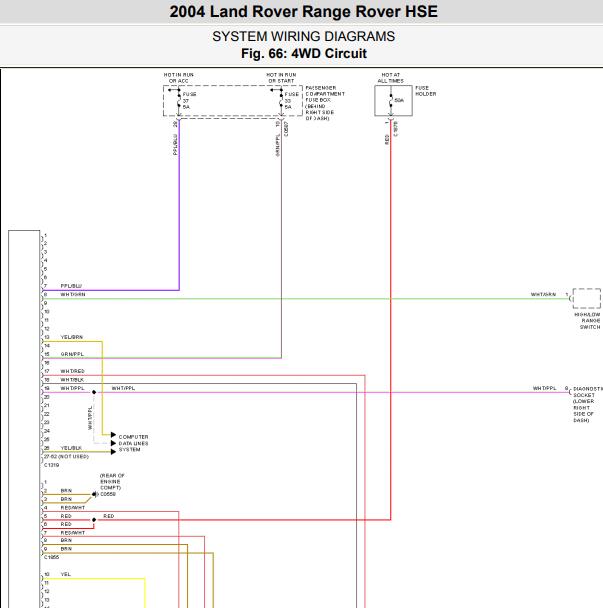Click the BRN label at pin 9
This screenshot has width=603, height=608.
tap(66, 549)
